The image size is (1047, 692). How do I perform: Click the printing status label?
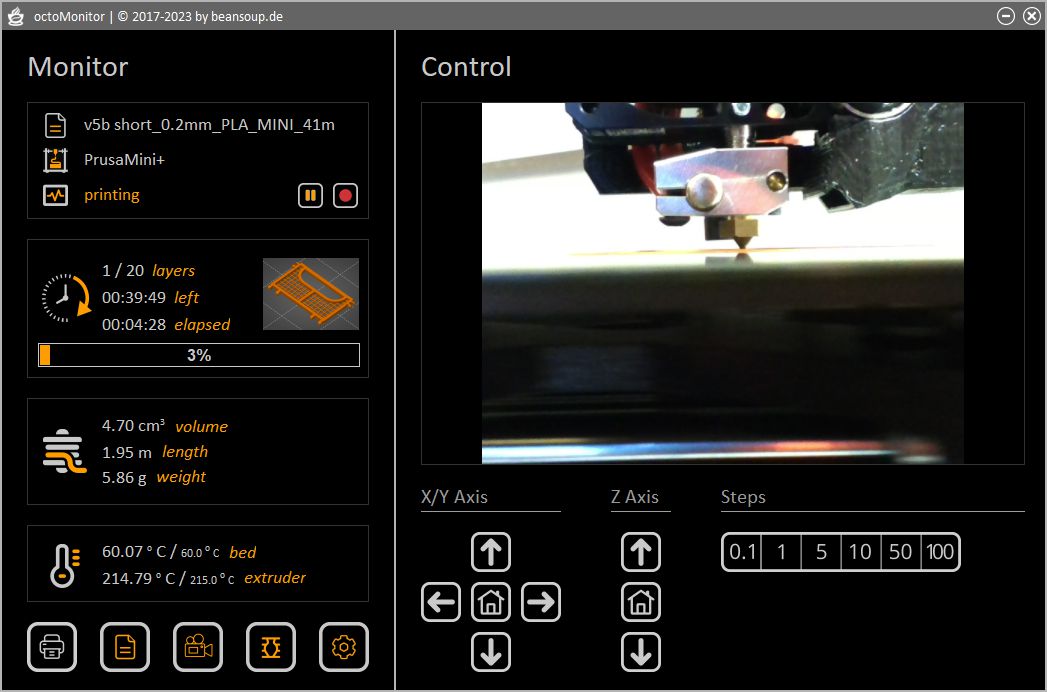click(112, 194)
